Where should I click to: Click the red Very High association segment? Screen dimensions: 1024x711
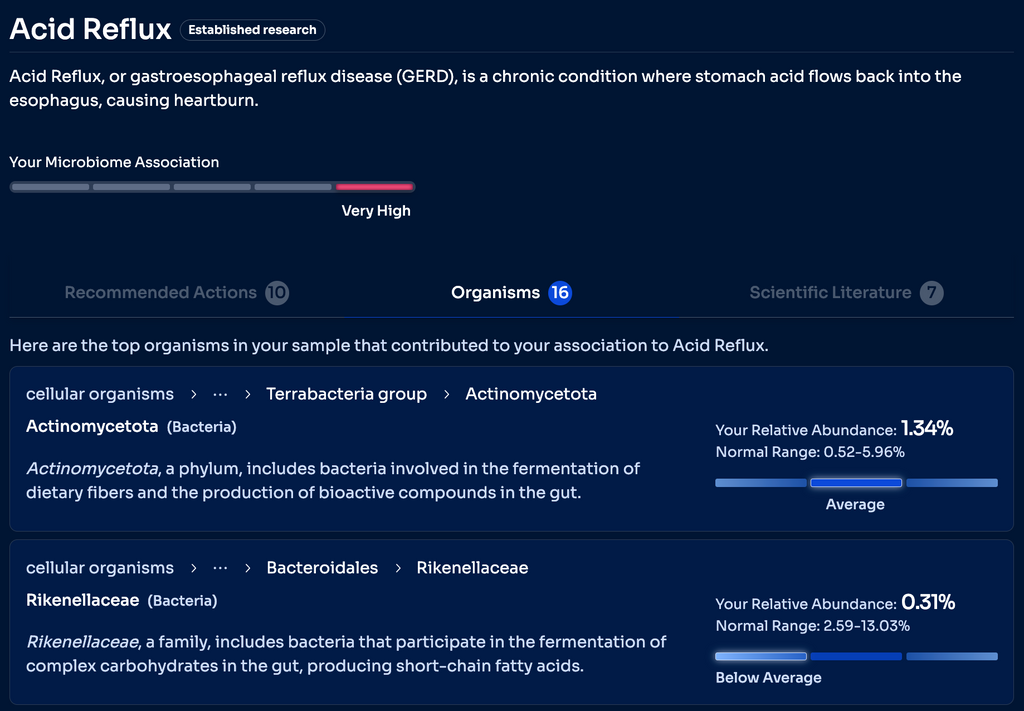point(375,187)
